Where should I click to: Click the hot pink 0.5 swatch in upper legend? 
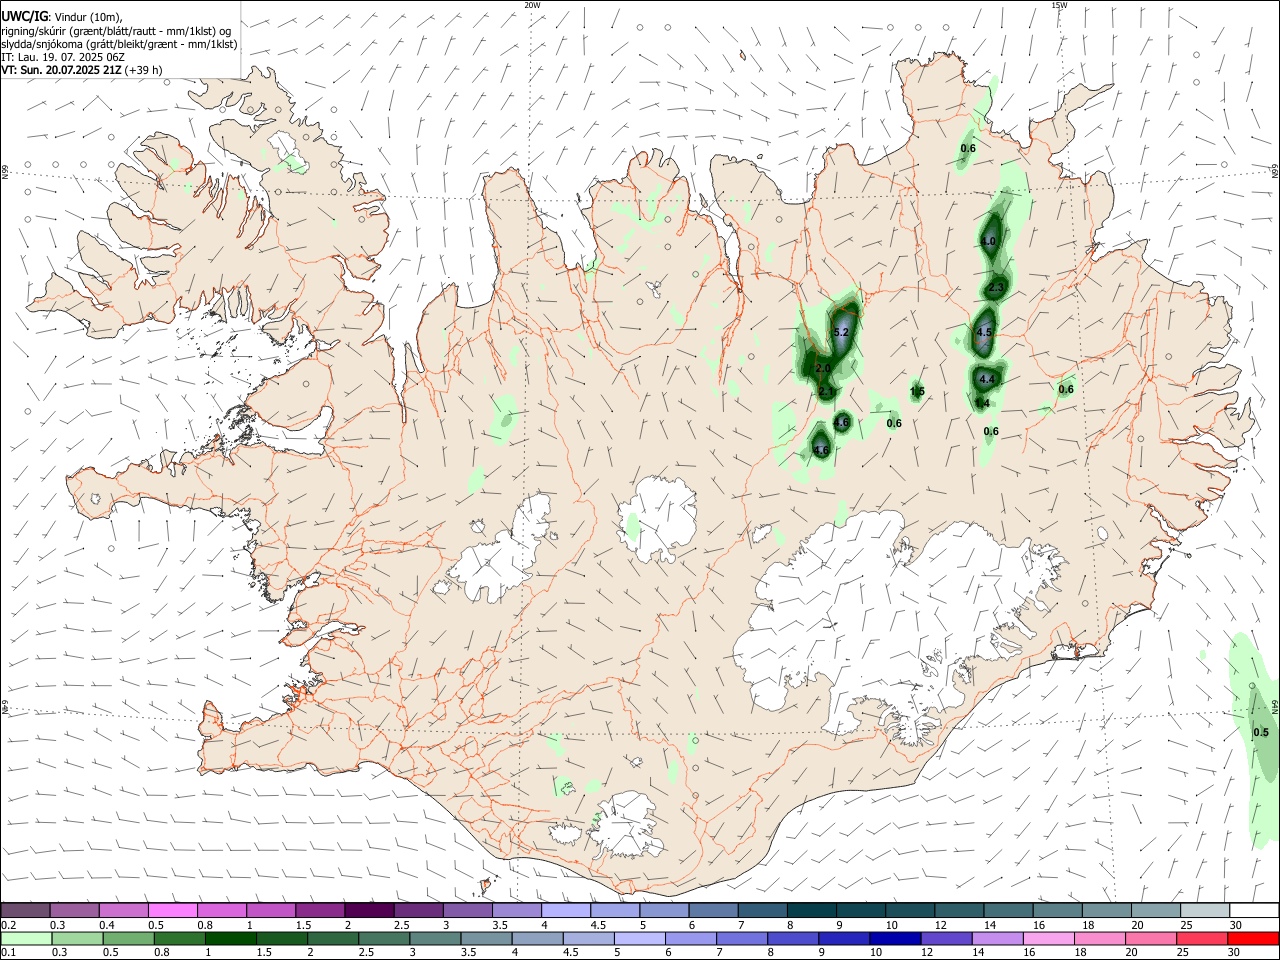click(173, 910)
